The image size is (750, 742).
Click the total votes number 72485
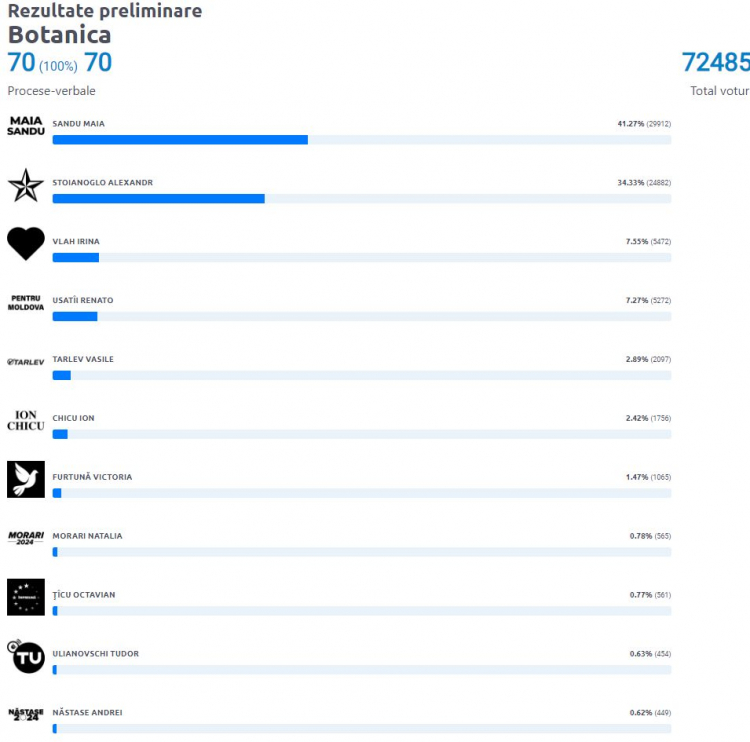click(x=716, y=62)
